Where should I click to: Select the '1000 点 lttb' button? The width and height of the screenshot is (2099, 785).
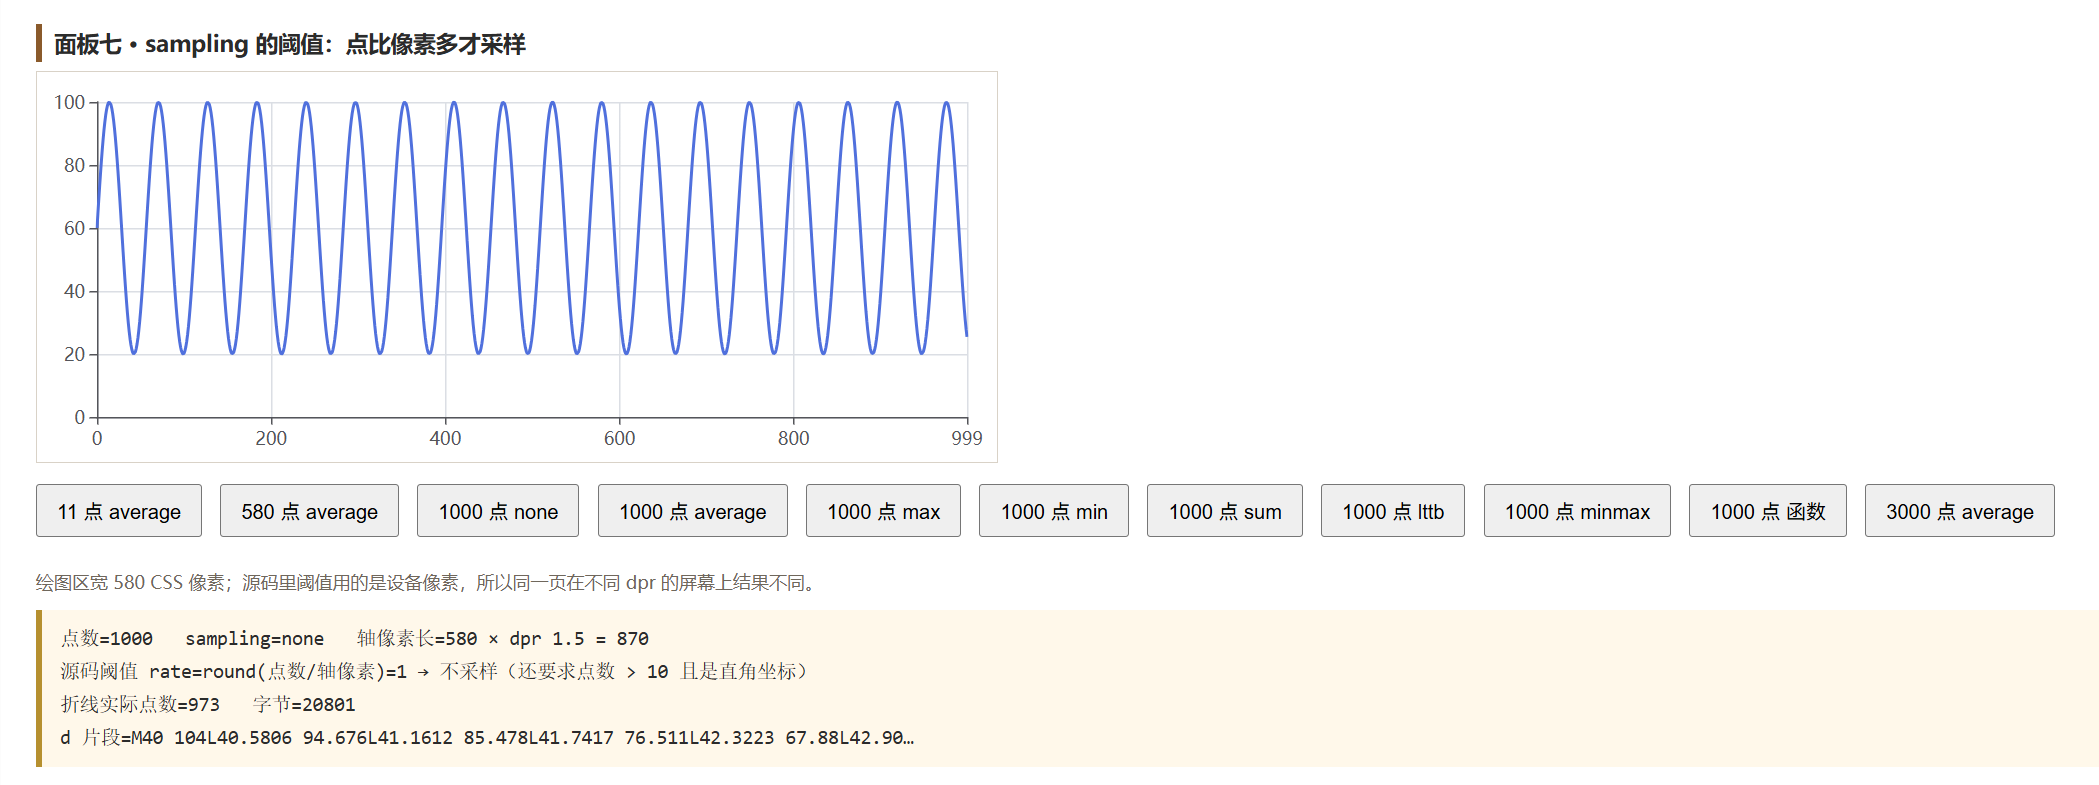1393,511
